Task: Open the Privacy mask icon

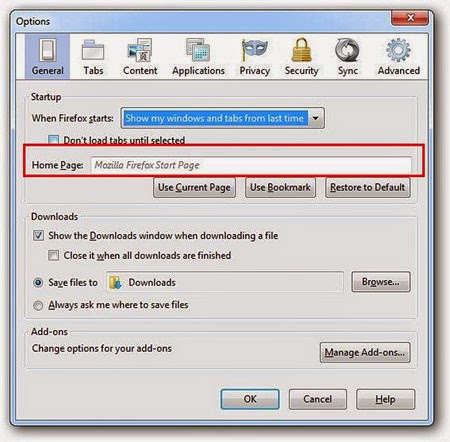Action: 255,50
